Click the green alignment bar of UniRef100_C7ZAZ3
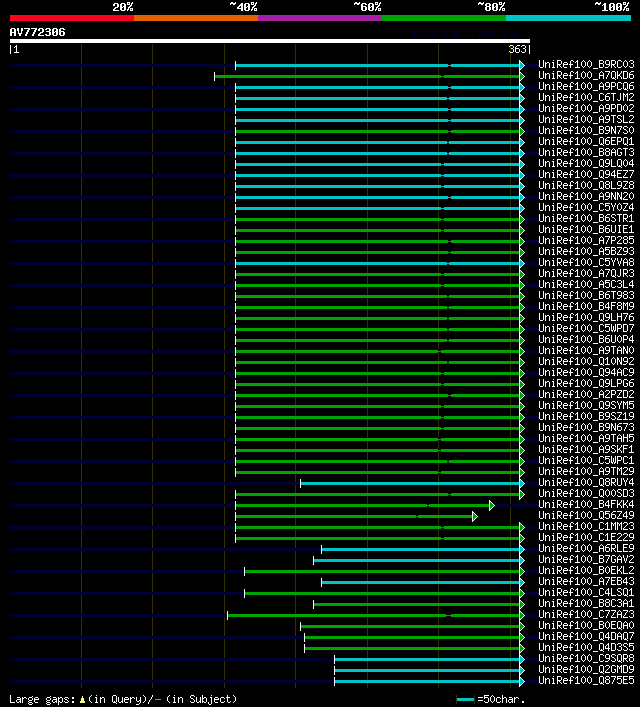This screenshot has height=707, width=640. [x=373, y=615]
